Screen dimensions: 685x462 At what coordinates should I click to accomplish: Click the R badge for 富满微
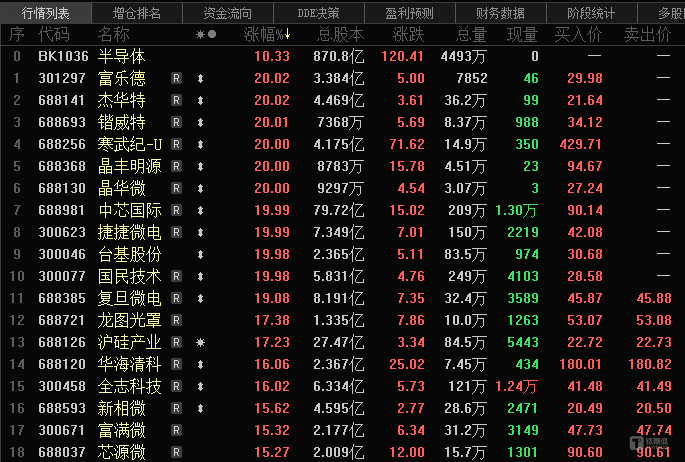176,431
